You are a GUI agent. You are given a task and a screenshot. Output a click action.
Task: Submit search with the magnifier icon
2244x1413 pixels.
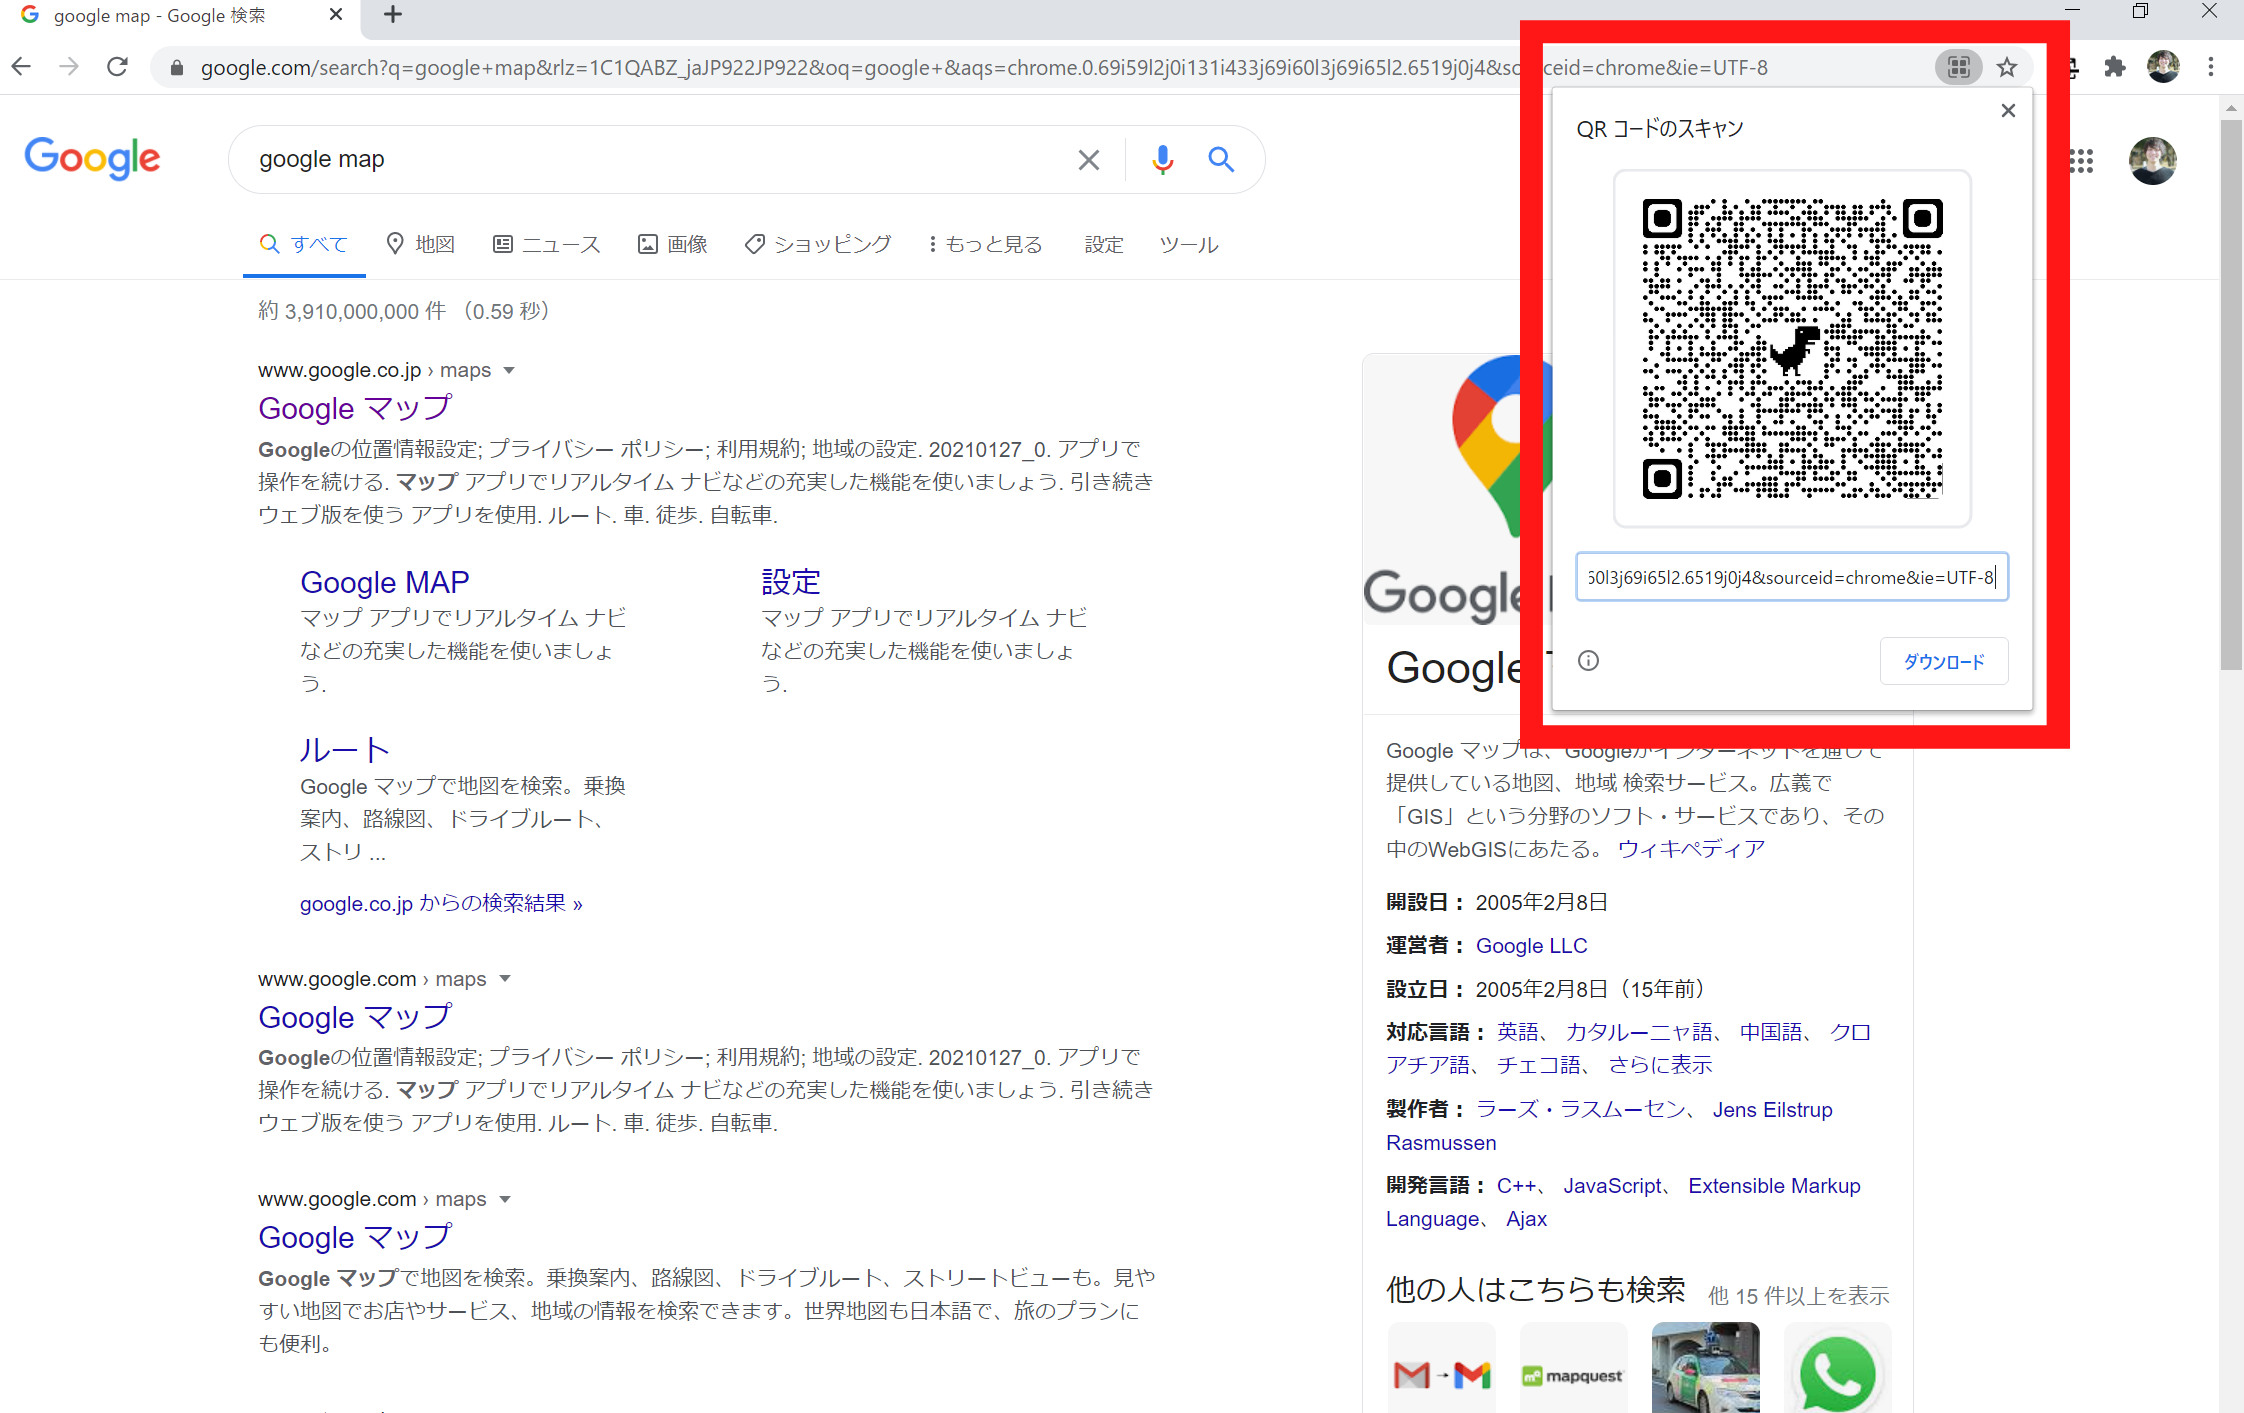pyautogui.click(x=1221, y=159)
